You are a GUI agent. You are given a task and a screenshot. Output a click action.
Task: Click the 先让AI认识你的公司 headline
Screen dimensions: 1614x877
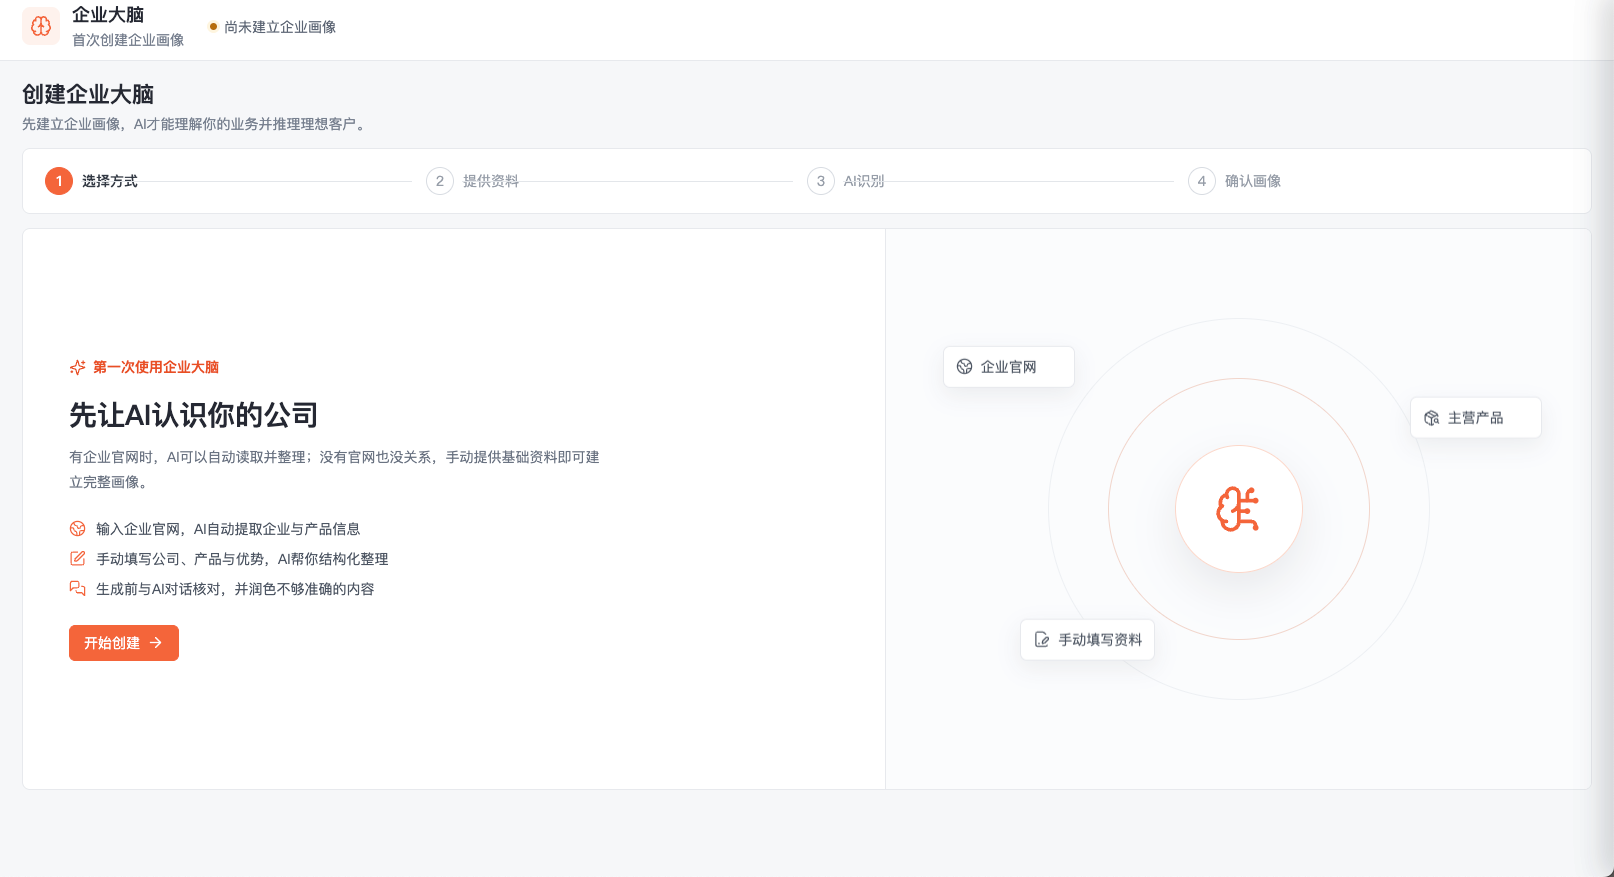tap(194, 415)
